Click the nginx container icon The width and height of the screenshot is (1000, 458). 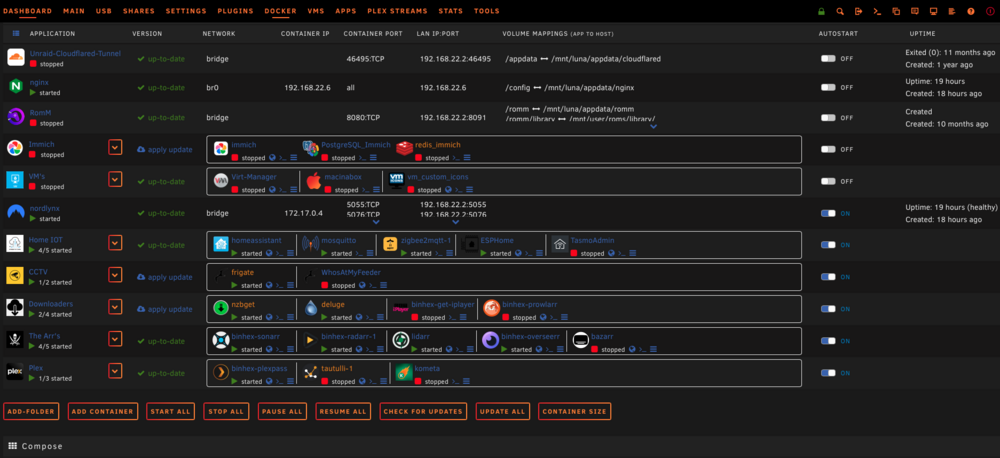pyautogui.click(x=15, y=86)
